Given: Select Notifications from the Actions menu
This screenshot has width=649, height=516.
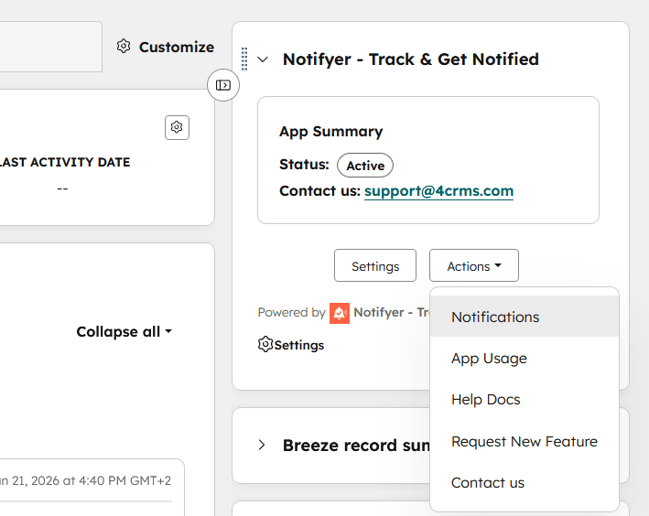Looking at the screenshot, I should [x=495, y=317].
